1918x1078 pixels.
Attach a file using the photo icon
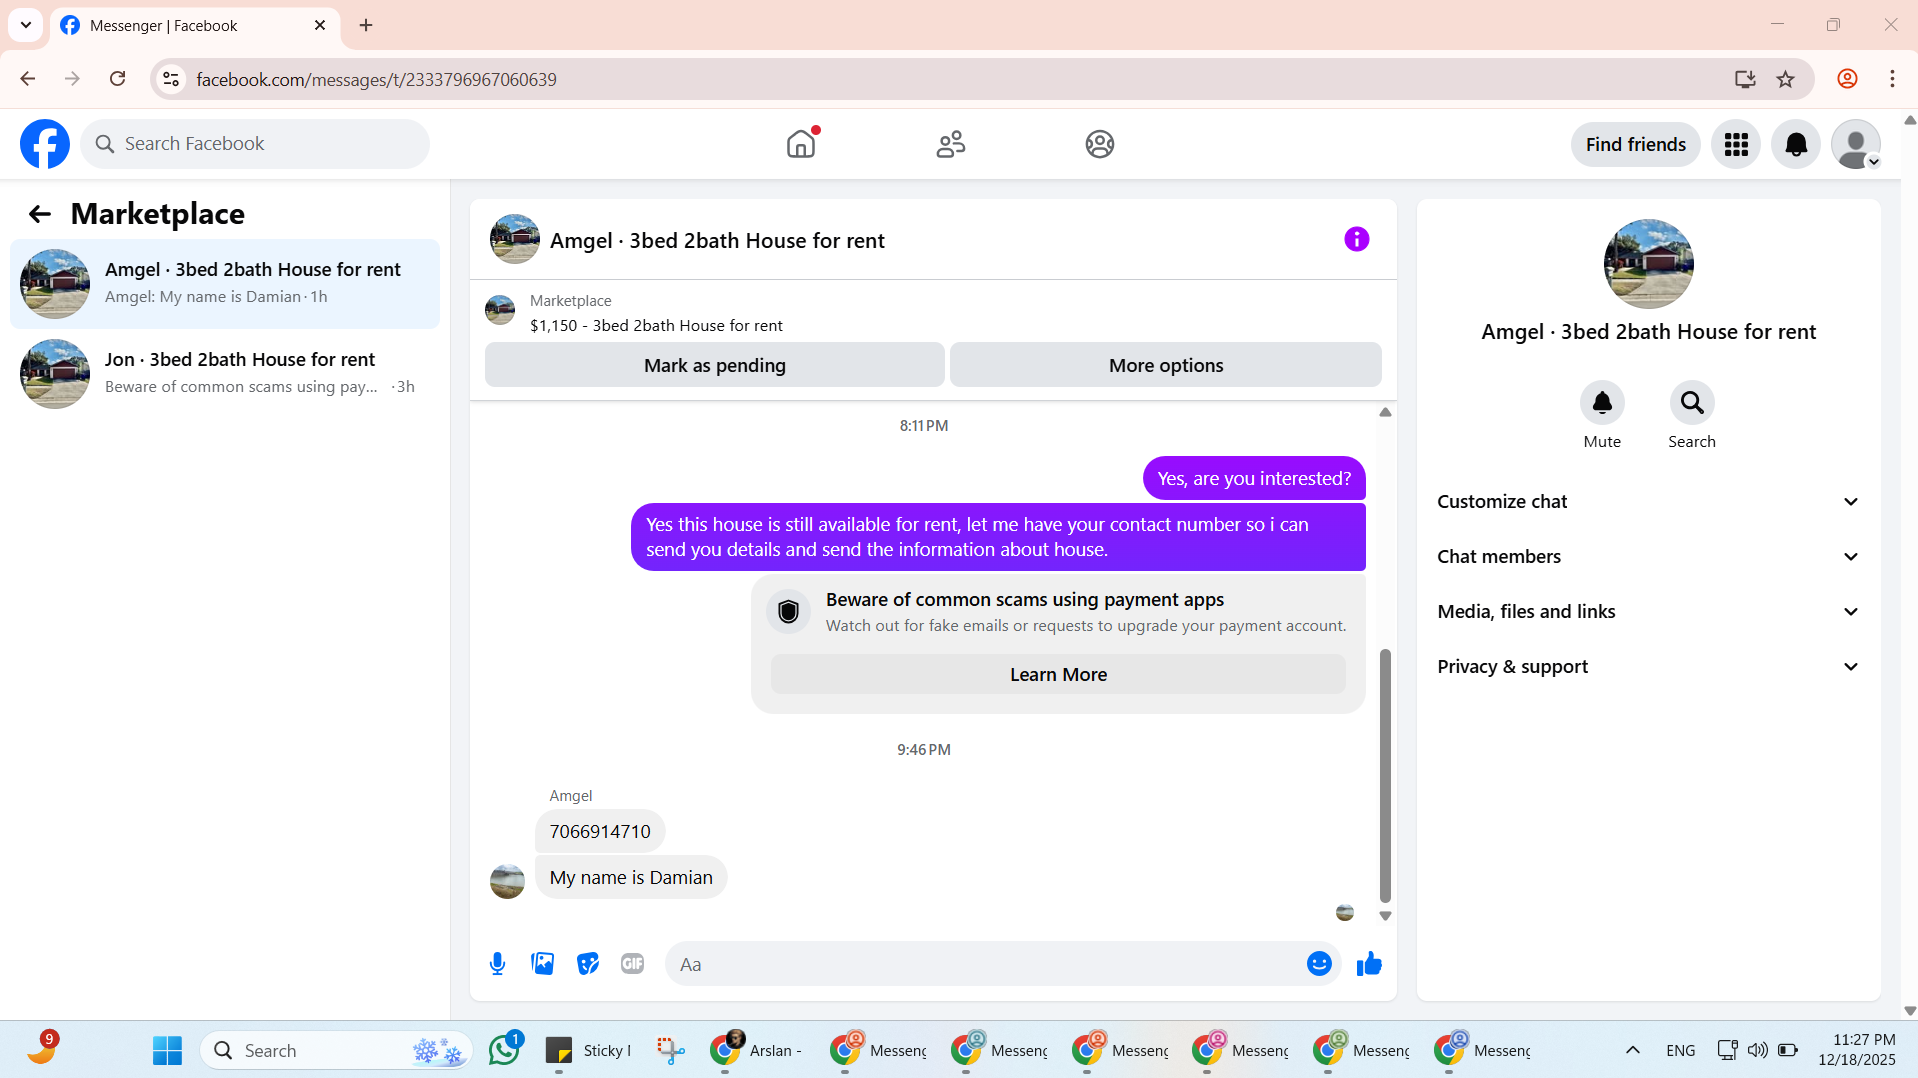pyautogui.click(x=543, y=964)
